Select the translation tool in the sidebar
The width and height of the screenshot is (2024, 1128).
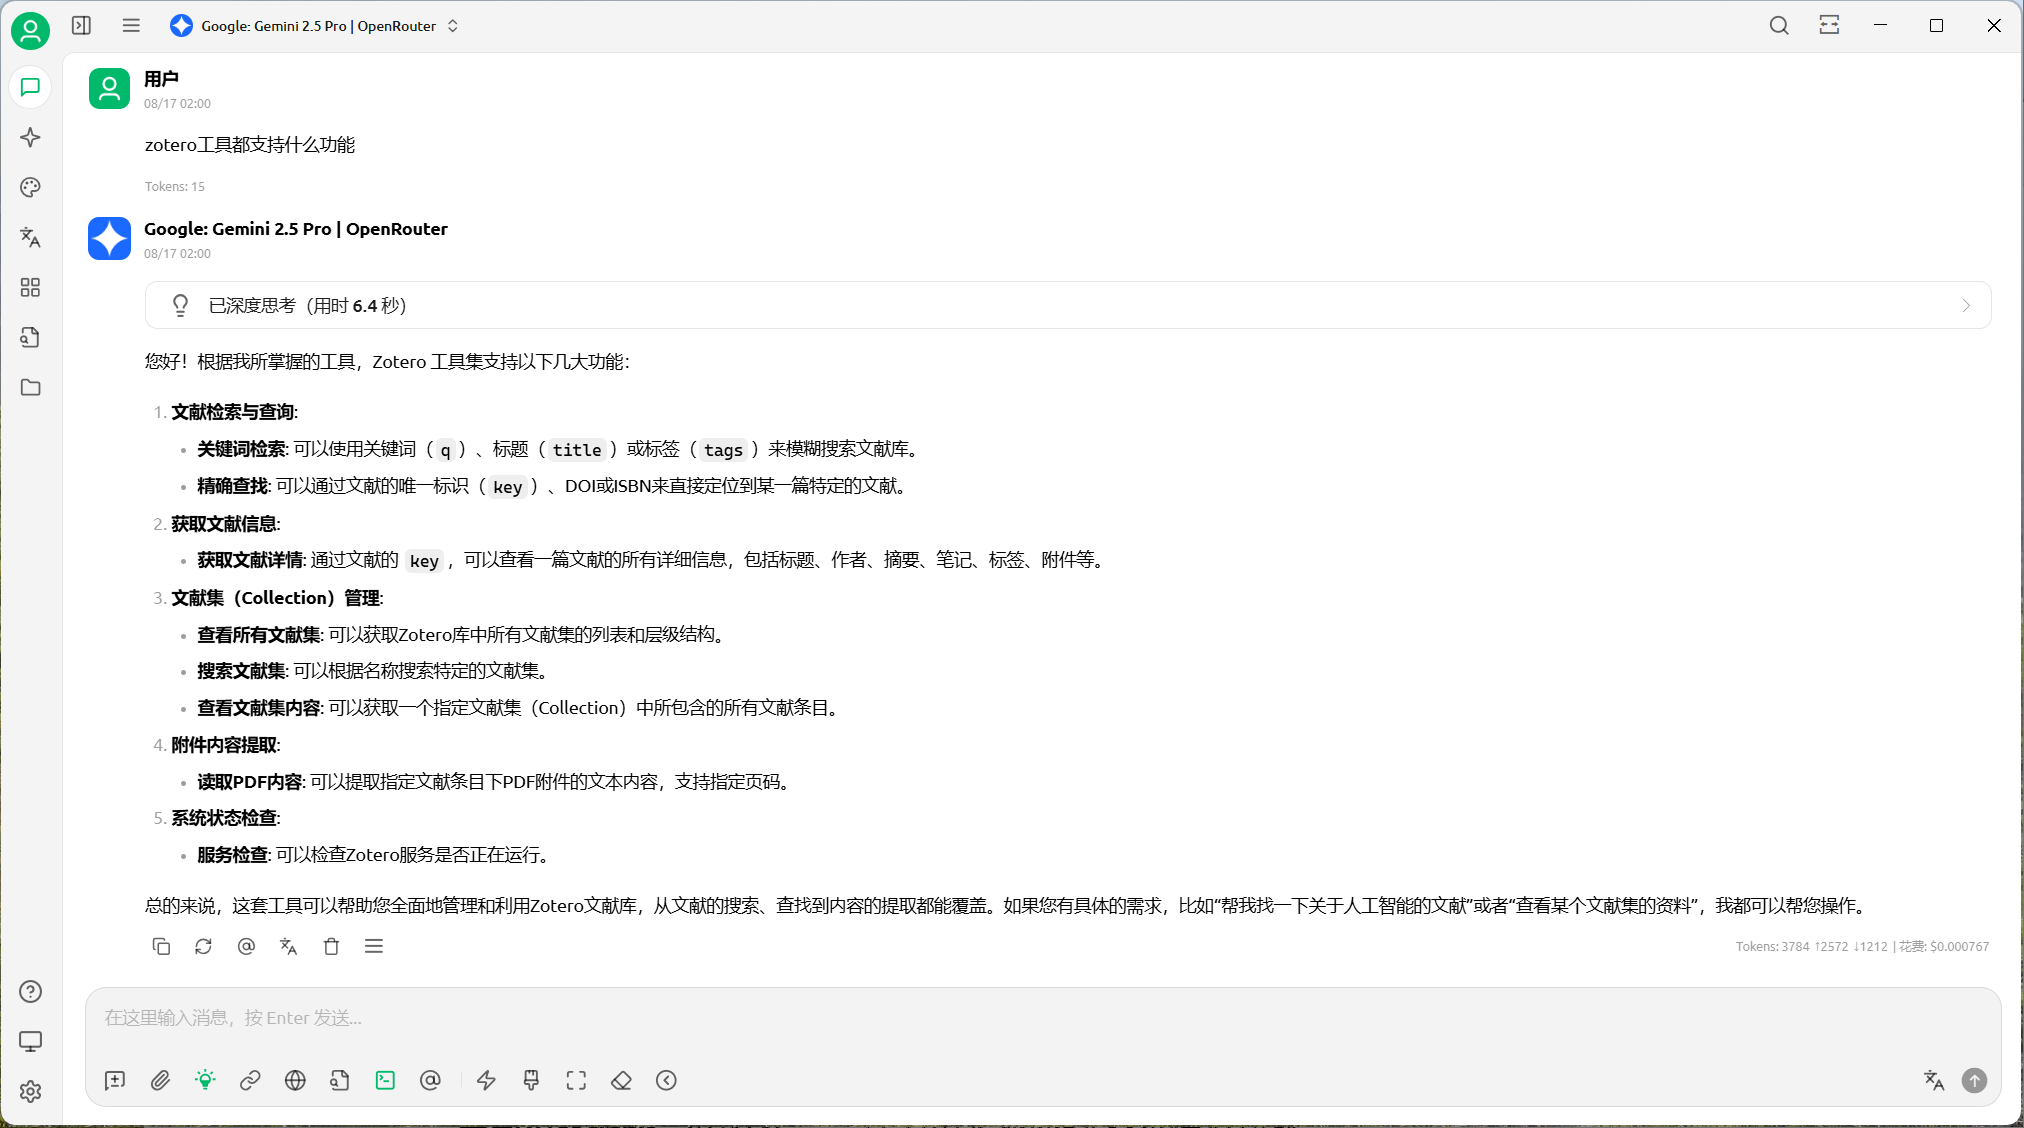coord(31,238)
